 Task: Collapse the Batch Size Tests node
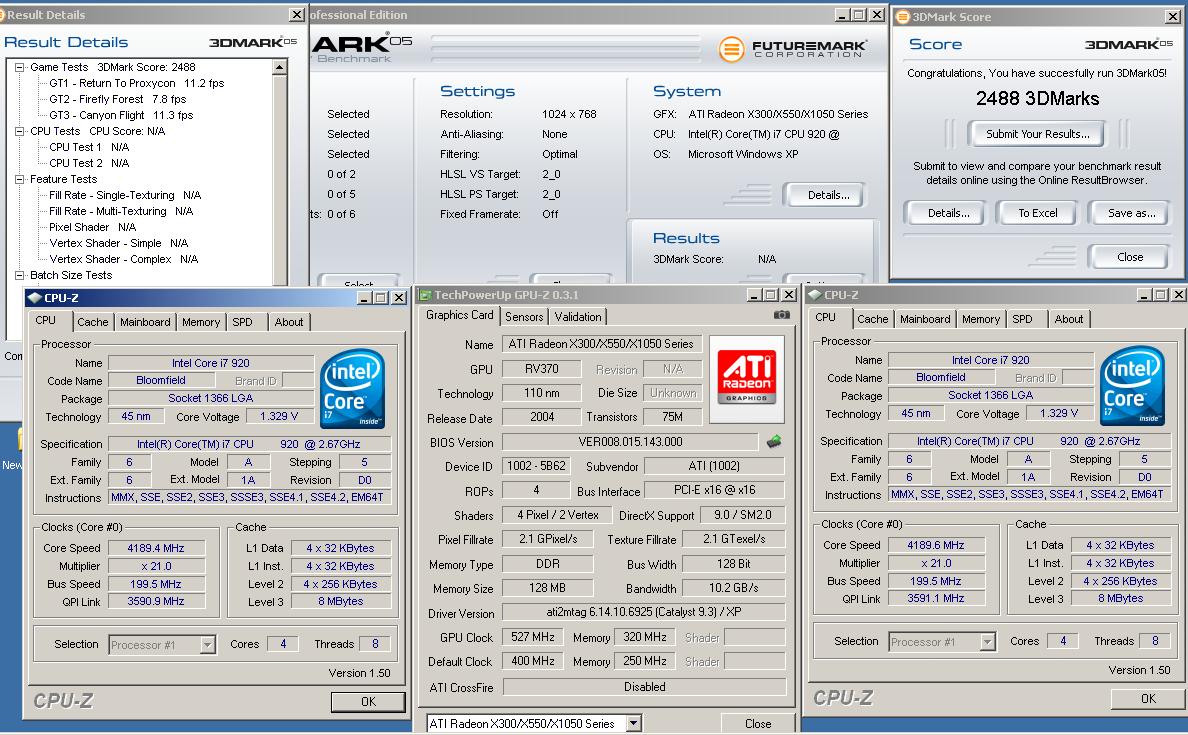click(20, 276)
